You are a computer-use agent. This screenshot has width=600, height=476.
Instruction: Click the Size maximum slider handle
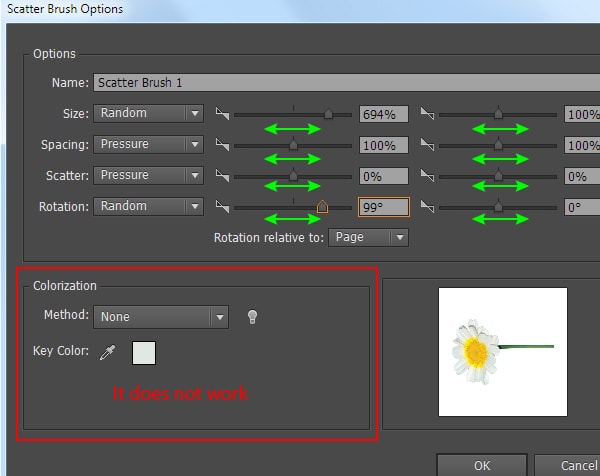498,114
